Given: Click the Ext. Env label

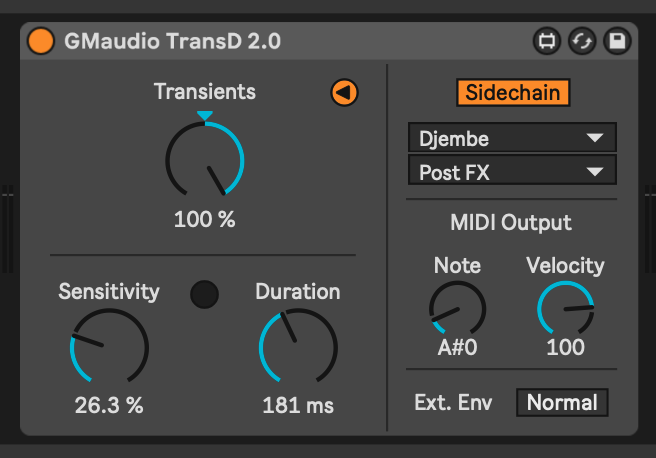Looking at the screenshot, I should (453, 402).
